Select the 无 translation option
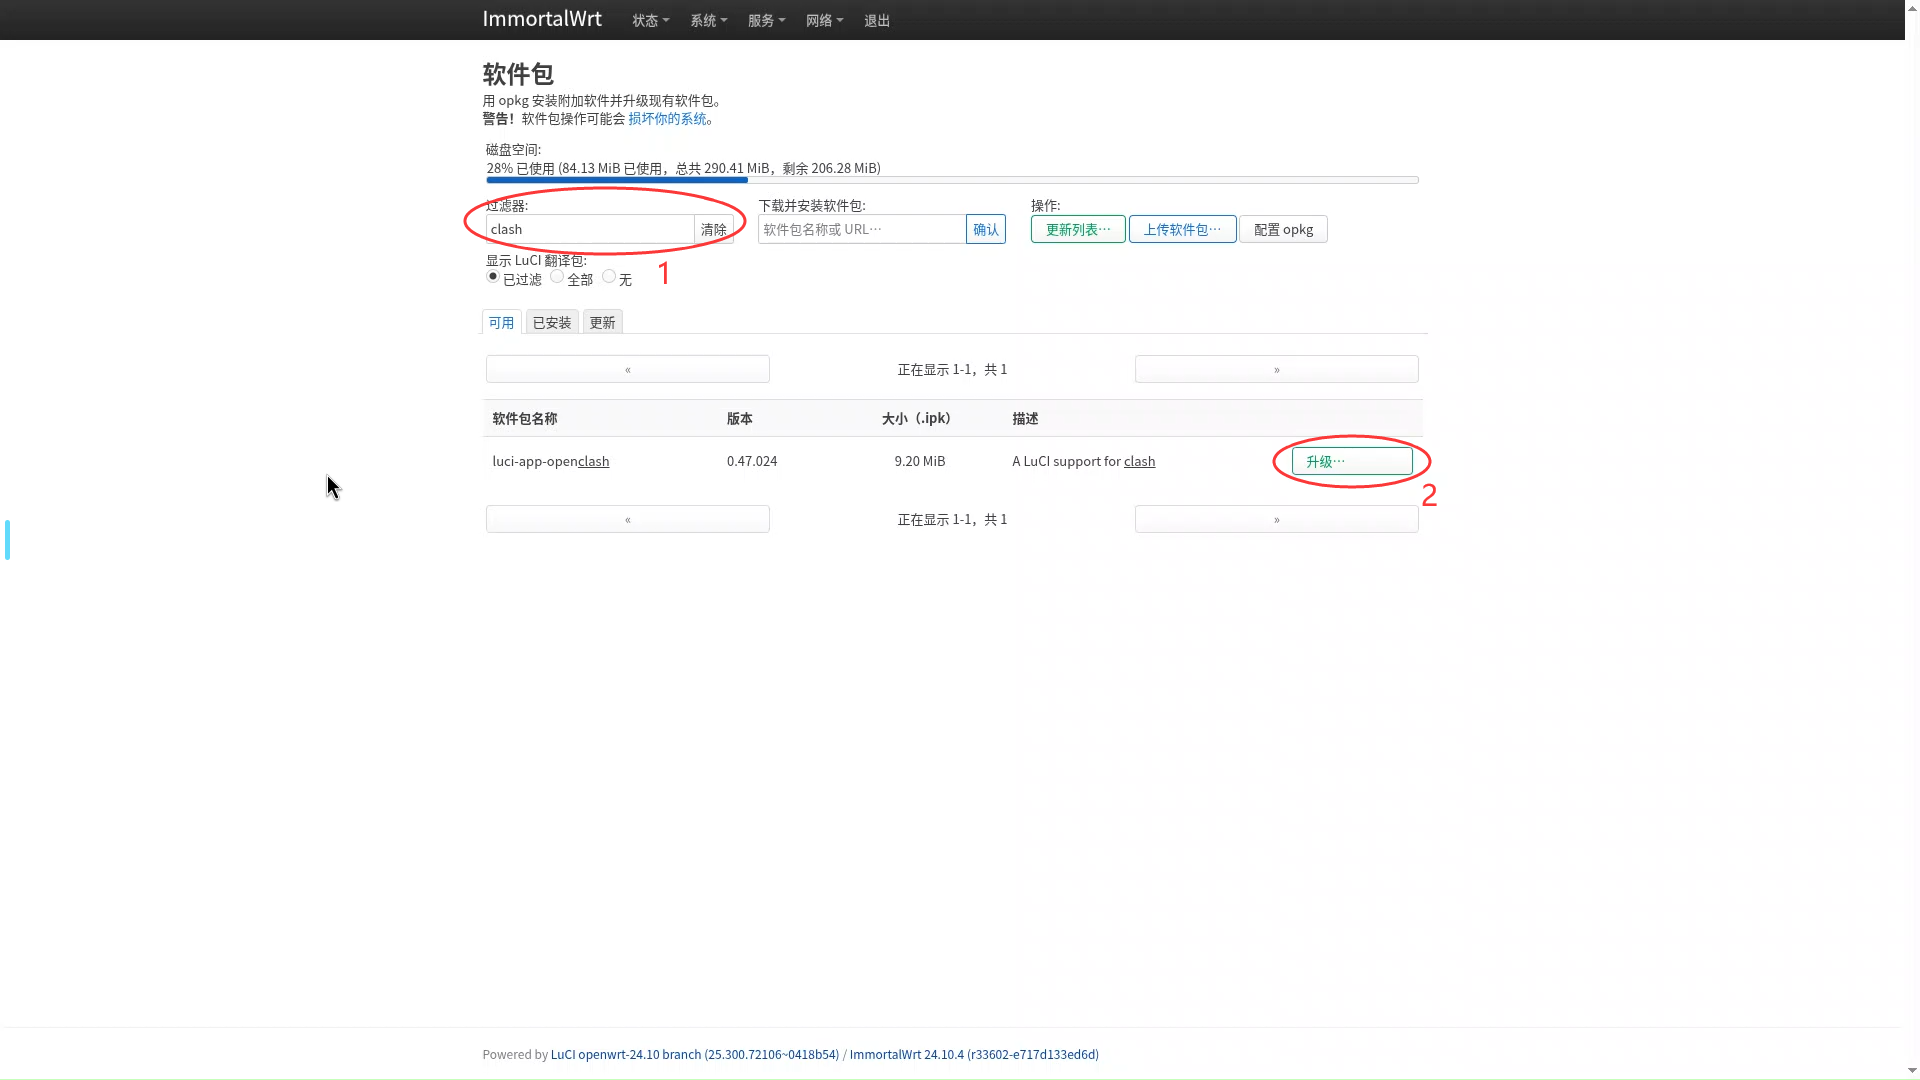 [x=611, y=276]
